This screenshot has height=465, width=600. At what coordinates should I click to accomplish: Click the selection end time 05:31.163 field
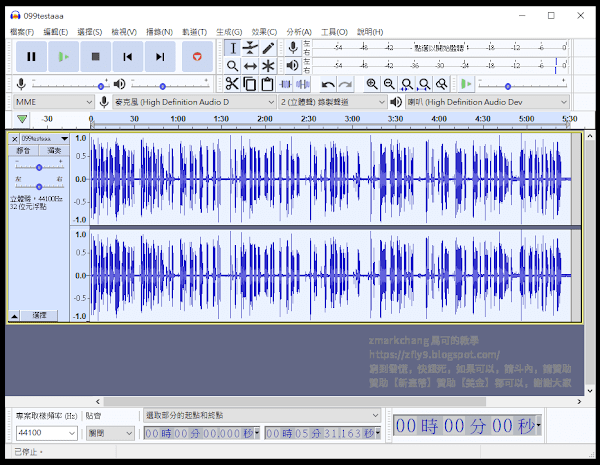click(322, 433)
